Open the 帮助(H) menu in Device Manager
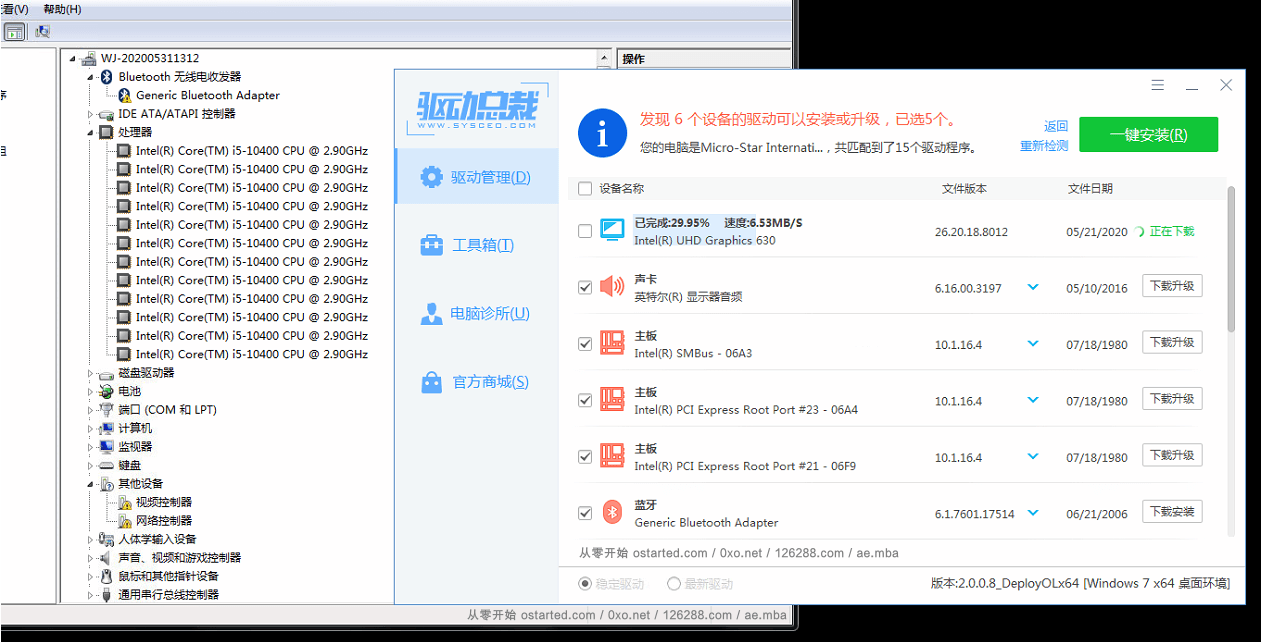This screenshot has height=642, width=1261. coord(62,9)
